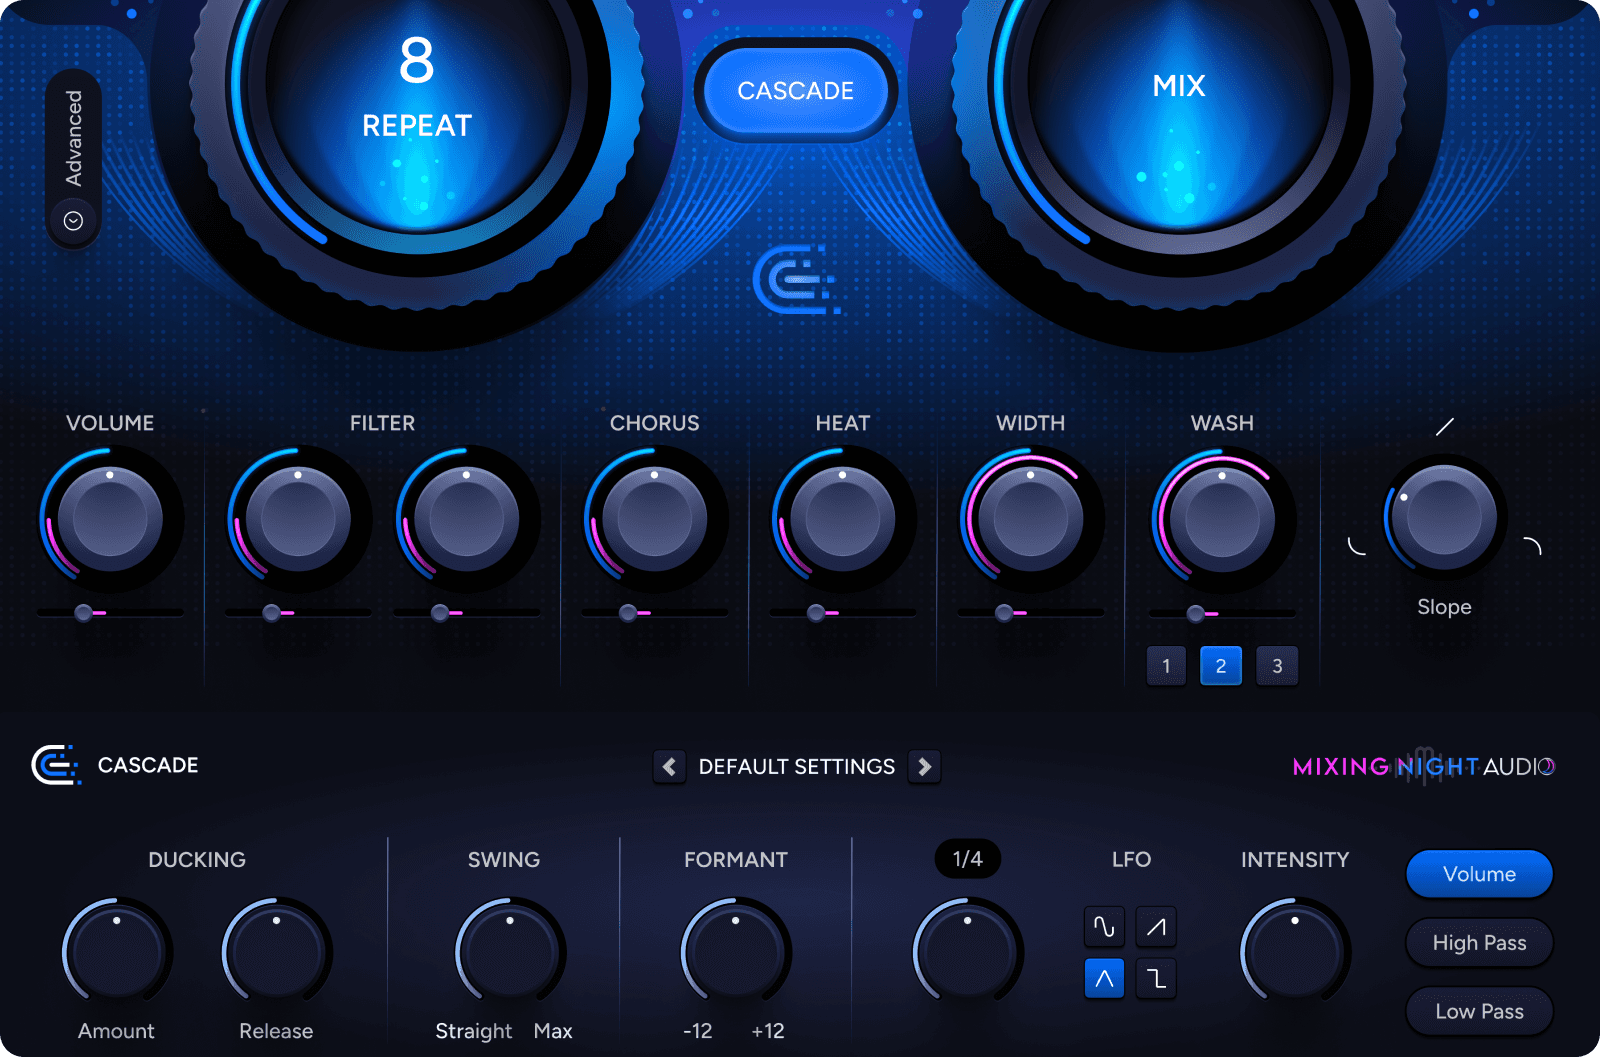Select the triangle wave LFO shape

pyautogui.click(x=1103, y=978)
